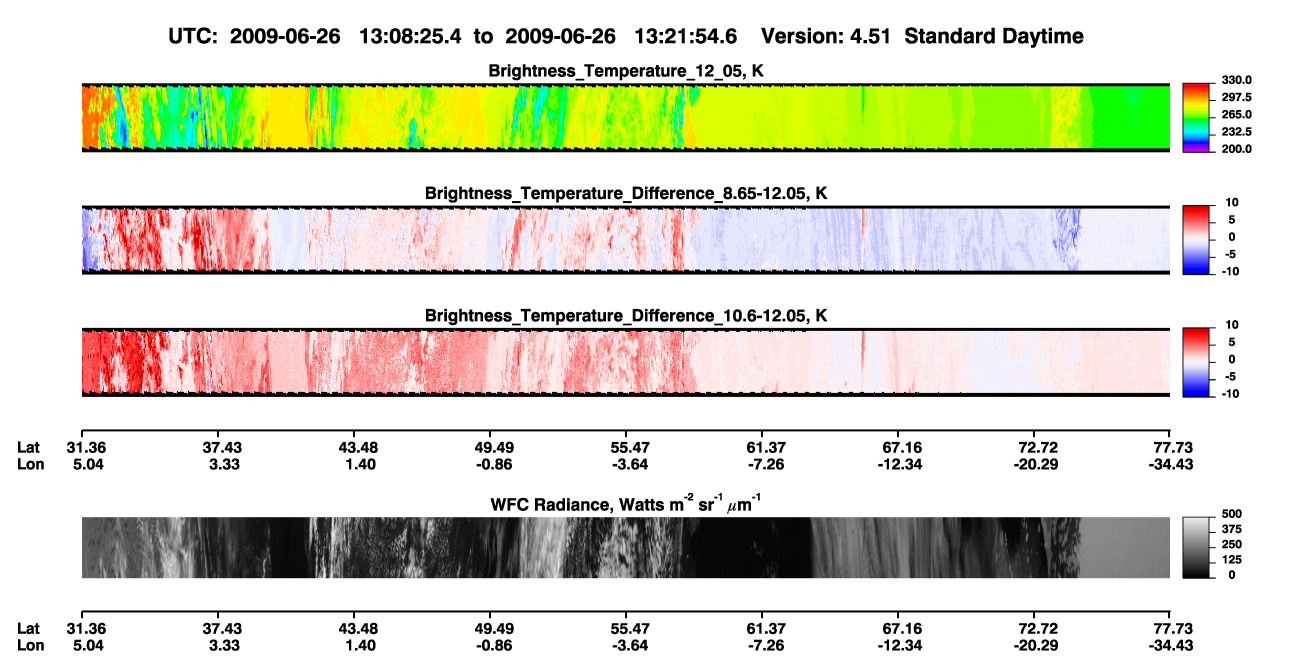
Task: Click the 'Lon' label of the lower axis
Action: (x=29, y=644)
